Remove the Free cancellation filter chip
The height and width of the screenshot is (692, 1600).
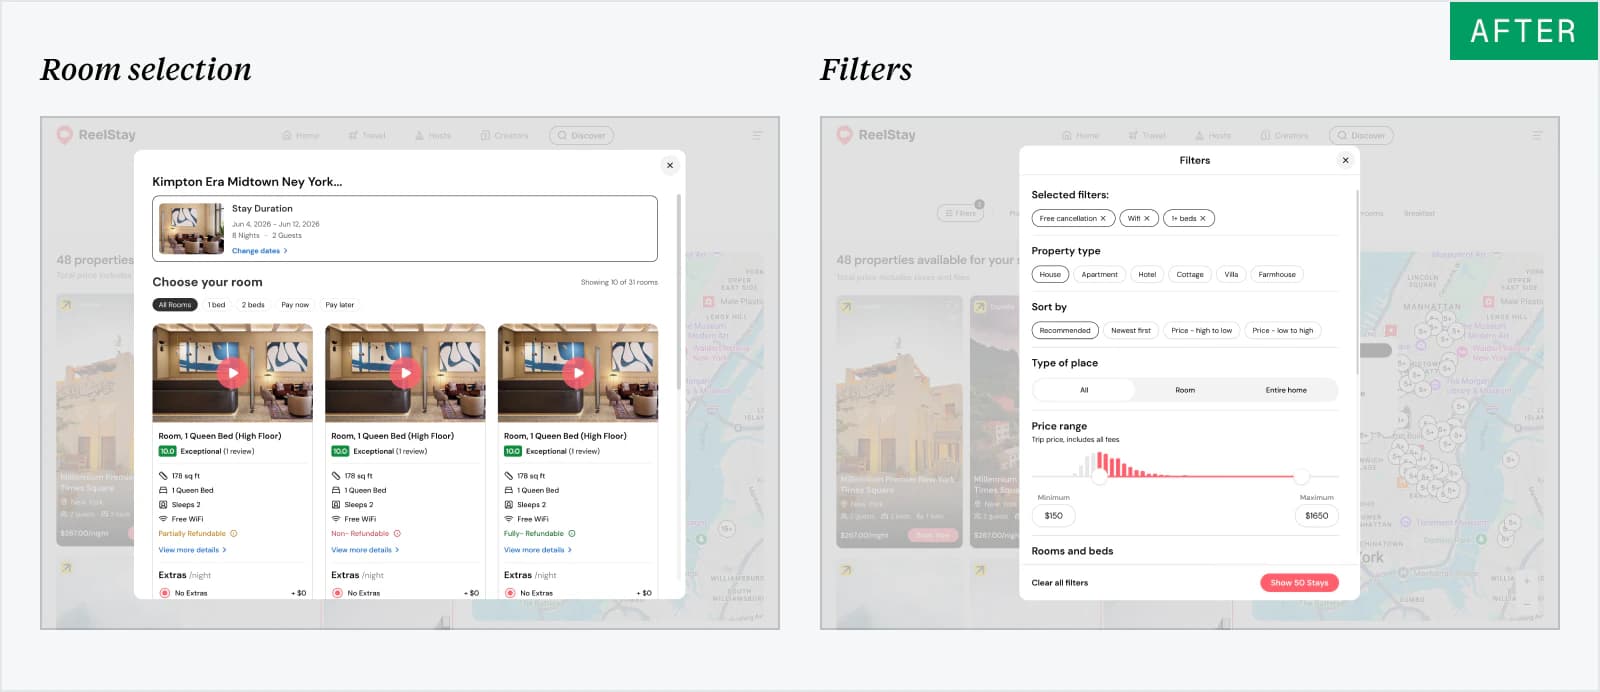pyautogui.click(x=1103, y=218)
